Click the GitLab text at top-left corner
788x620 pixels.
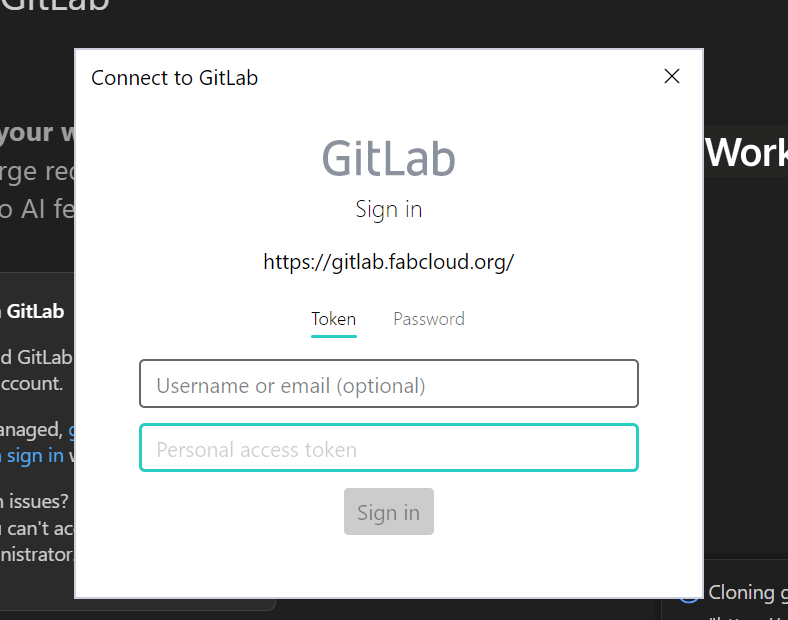tap(55, 5)
